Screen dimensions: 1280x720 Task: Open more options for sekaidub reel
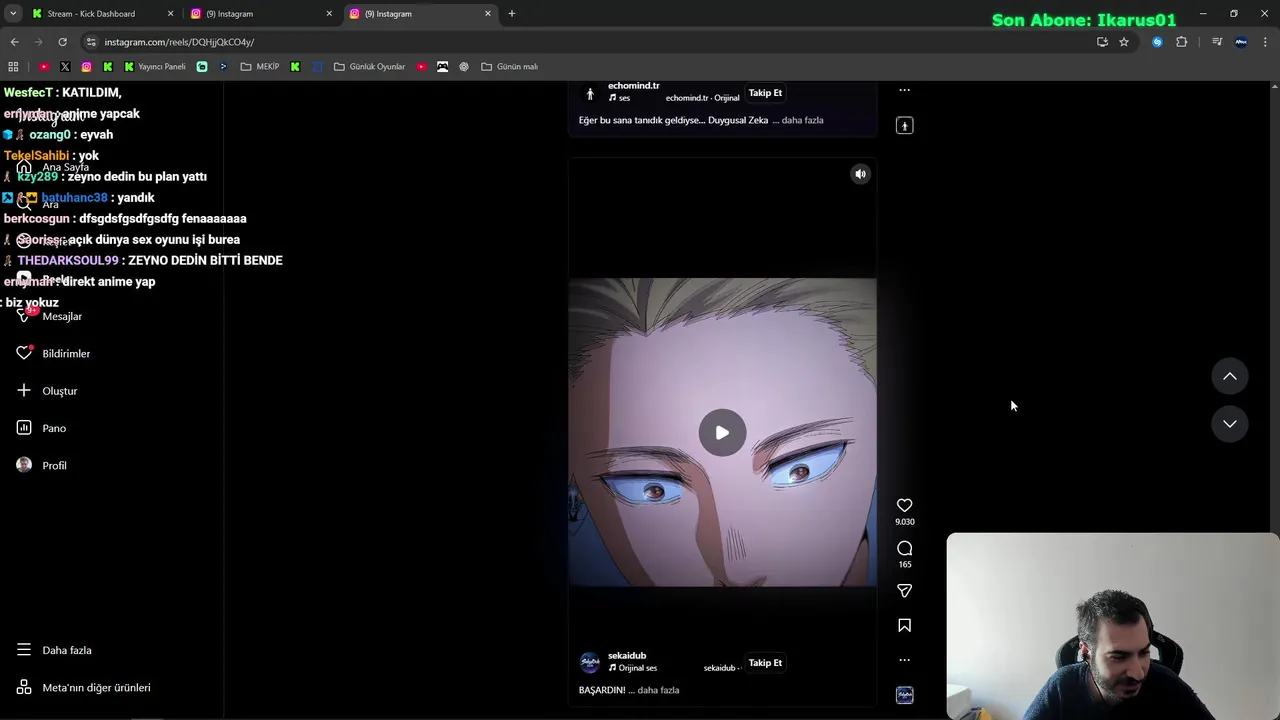[x=904, y=660]
